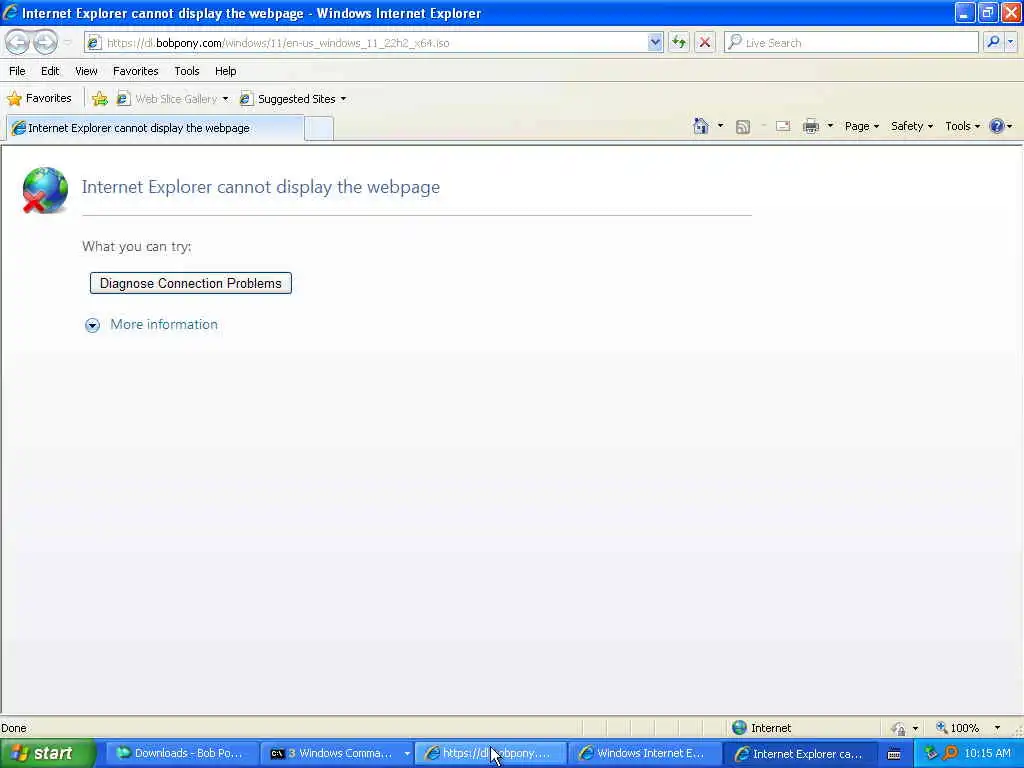
Task: Open the Tools command bar menu
Action: click(x=963, y=126)
